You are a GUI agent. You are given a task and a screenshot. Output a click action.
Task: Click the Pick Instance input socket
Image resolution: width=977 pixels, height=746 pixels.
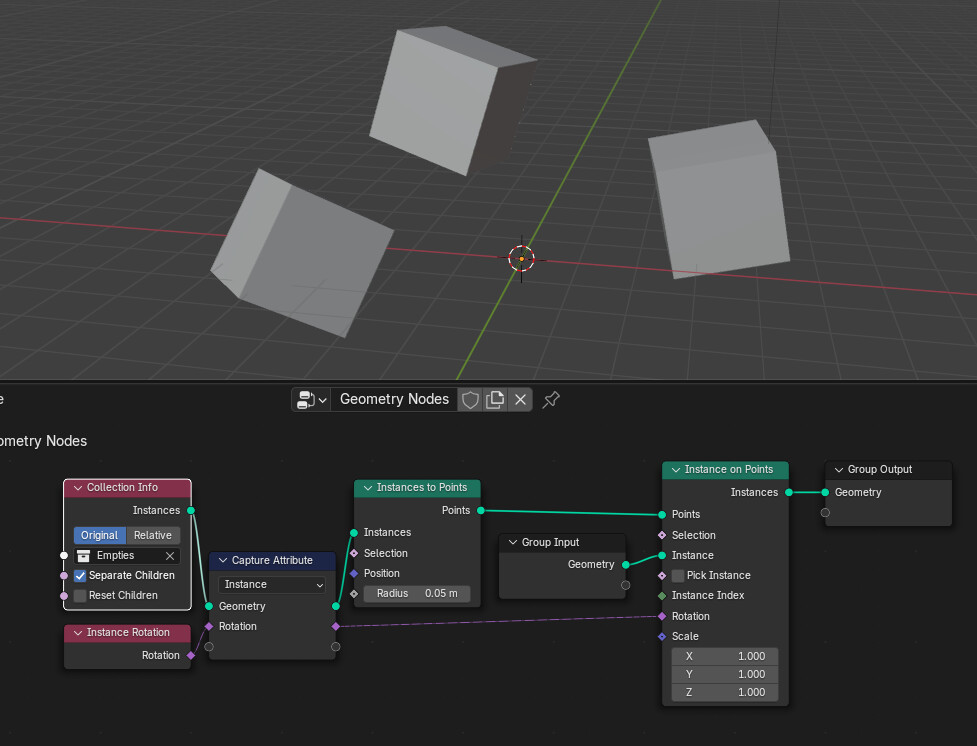pos(662,576)
